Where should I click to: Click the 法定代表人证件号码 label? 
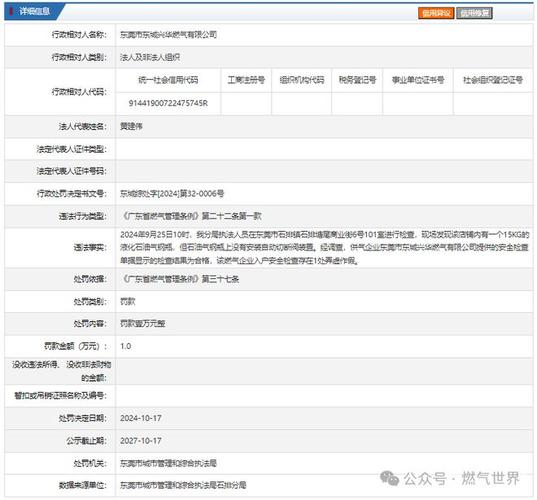point(72,171)
